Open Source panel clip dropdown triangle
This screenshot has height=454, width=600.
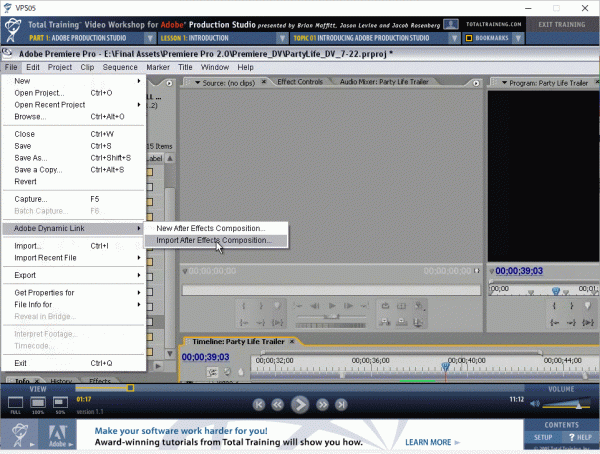(x=197, y=83)
